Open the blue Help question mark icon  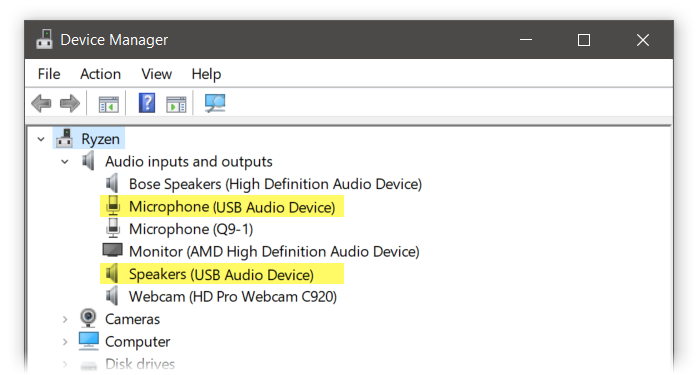(x=147, y=103)
